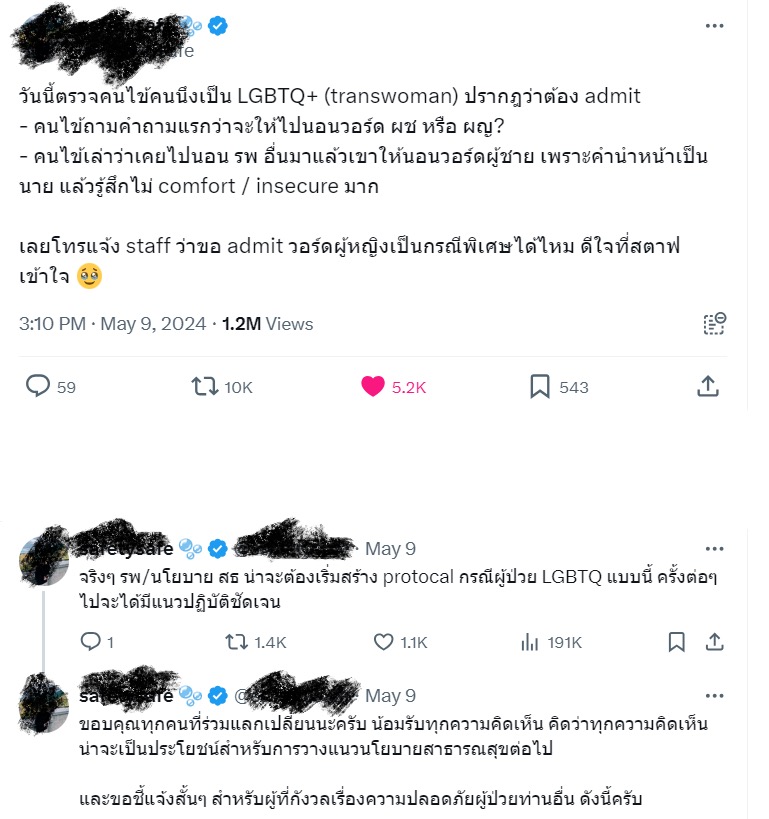The image size is (769, 819).
Task: Open more options menu on main tweet
Action: [x=714, y=26]
